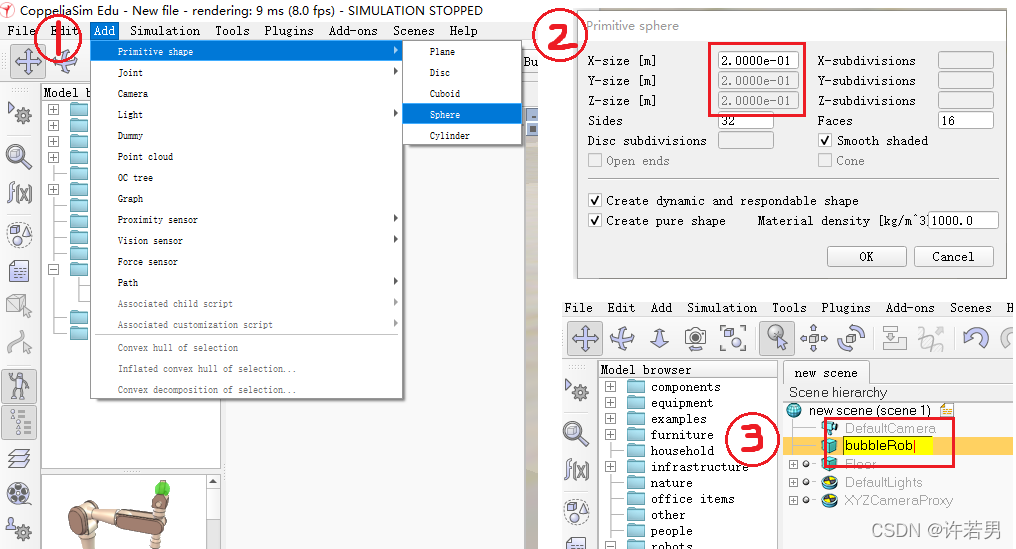Image resolution: width=1016 pixels, height=549 pixels.
Task: Expand DefaultLights node in scene hierarchy
Action: click(793, 482)
